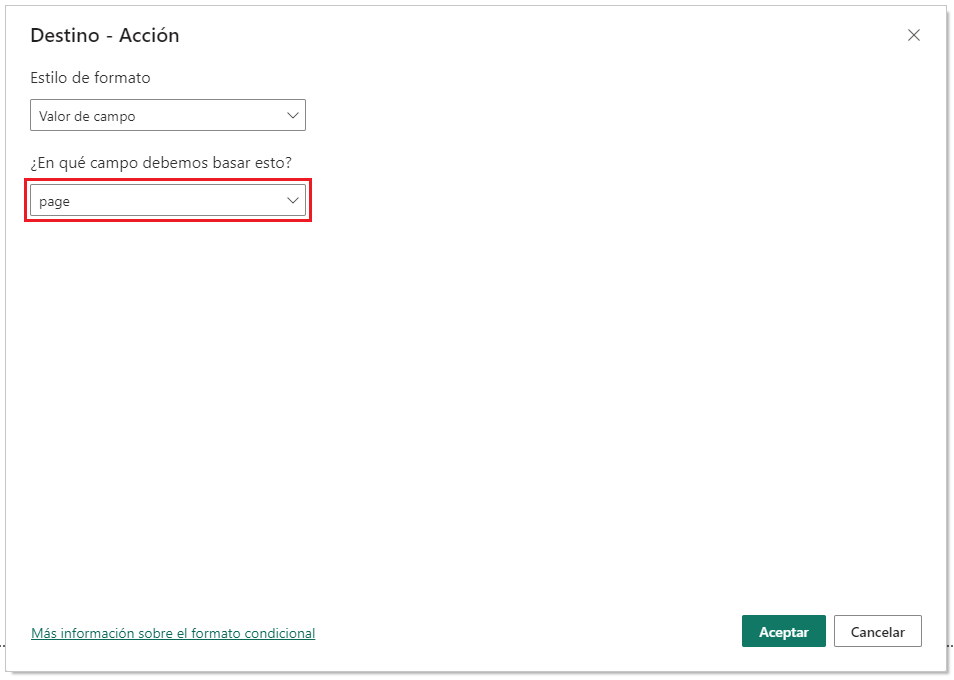The width and height of the screenshot is (954, 680).
Task: Select the page value text
Action: (x=54, y=201)
